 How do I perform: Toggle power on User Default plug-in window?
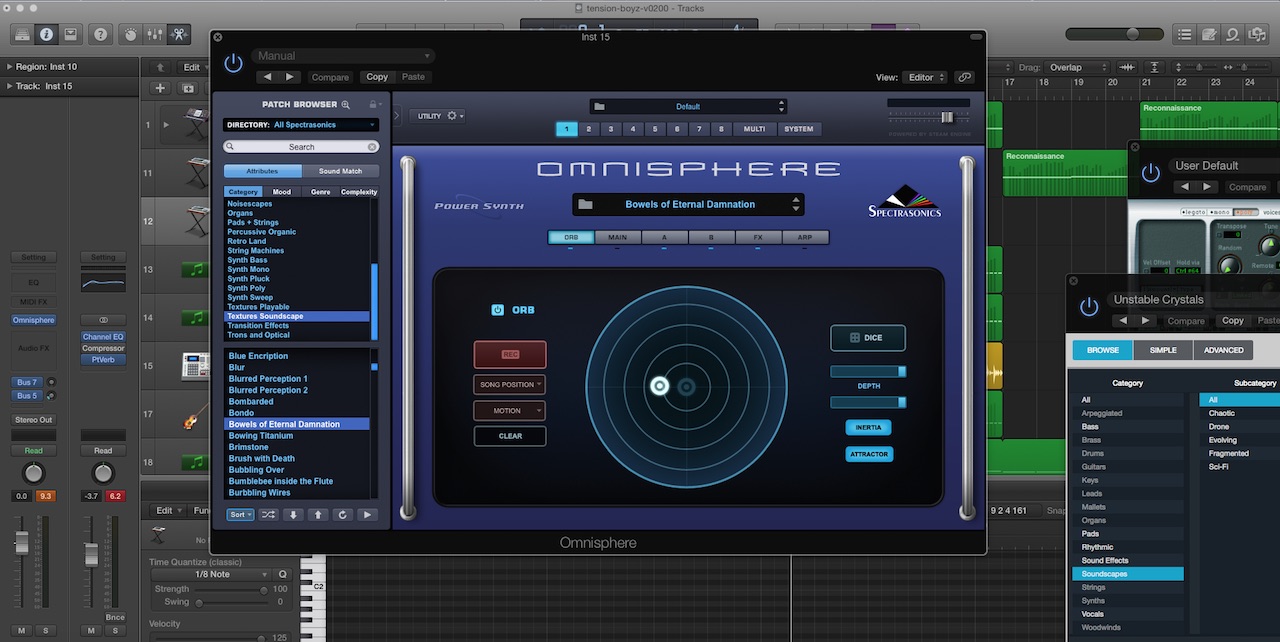tap(1151, 172)
